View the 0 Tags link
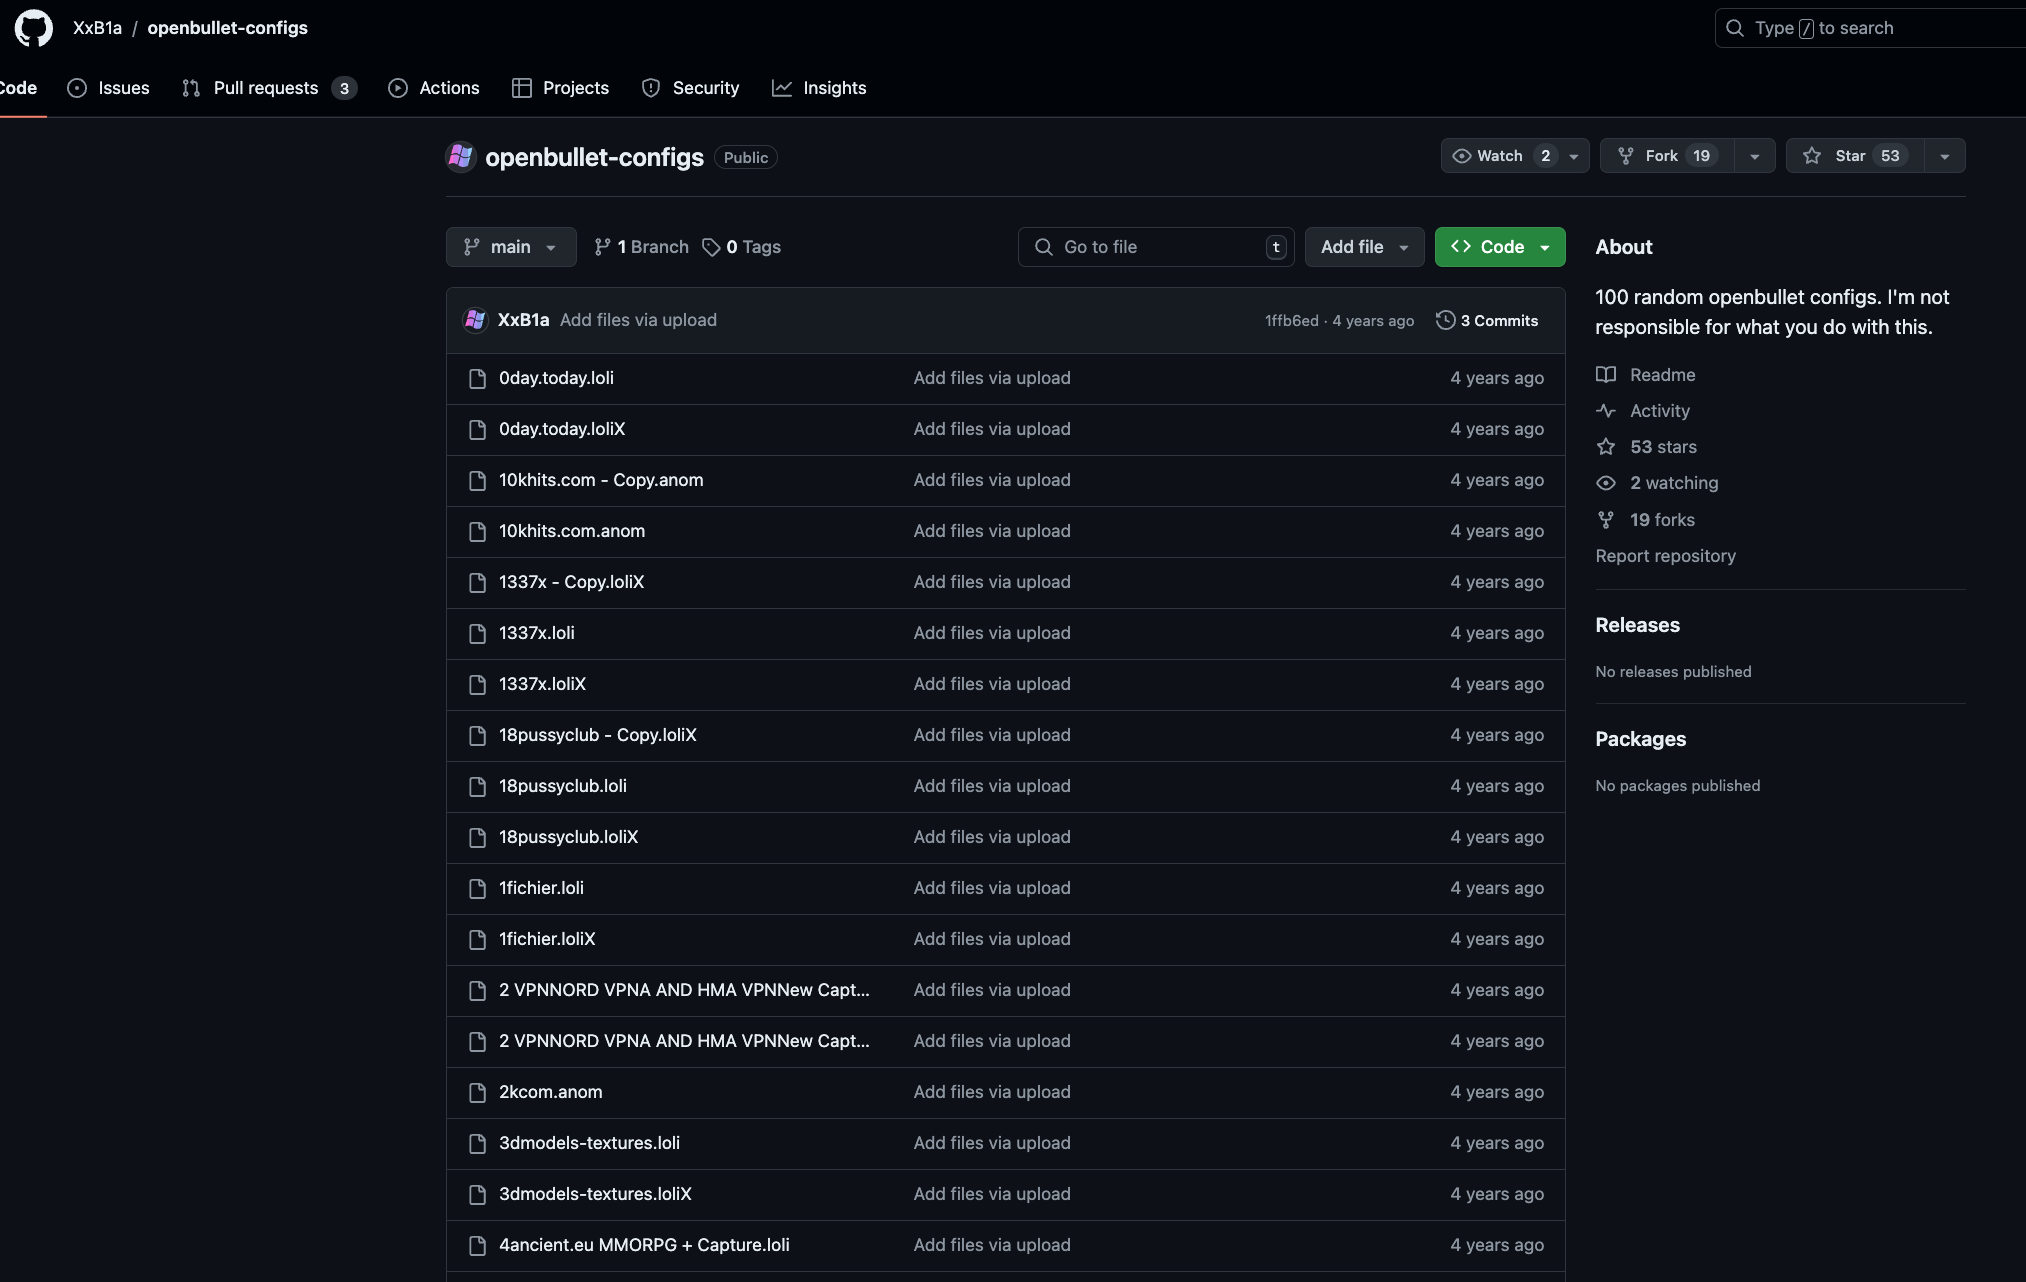2026x1282 pixels. point(741,247)
